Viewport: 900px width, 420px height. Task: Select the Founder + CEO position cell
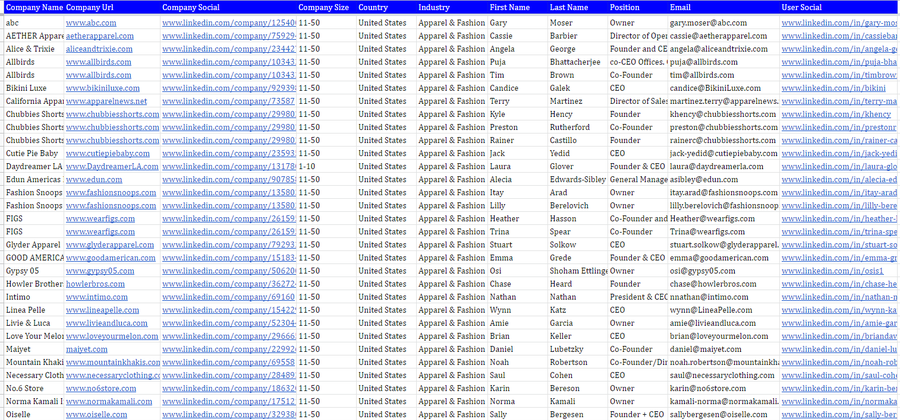(638, 415)
